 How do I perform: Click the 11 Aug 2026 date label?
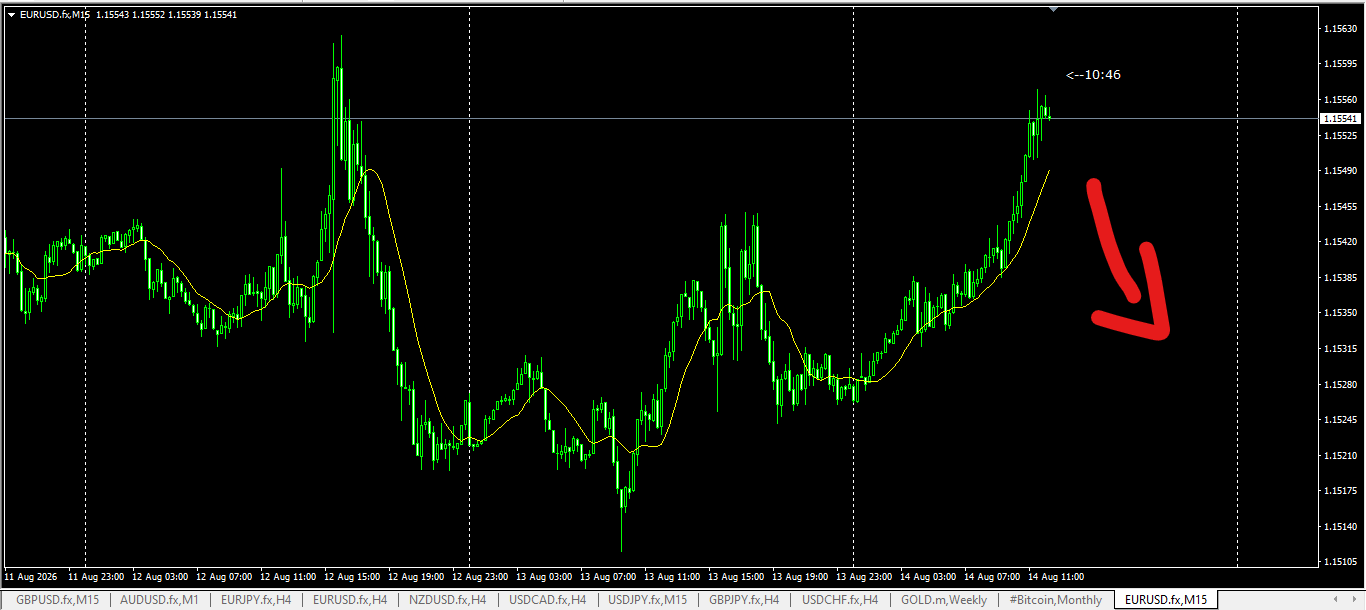pyautogui.click(x=31, y=577)
